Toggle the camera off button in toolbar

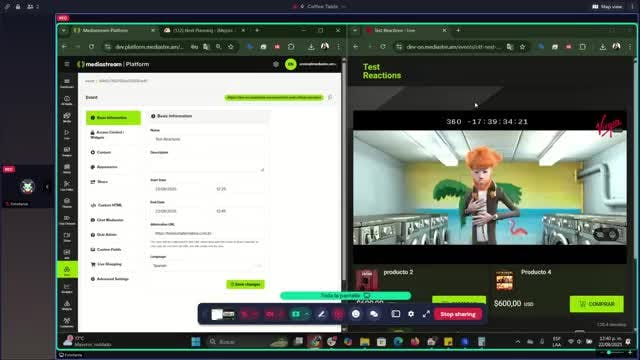[270, 314]
